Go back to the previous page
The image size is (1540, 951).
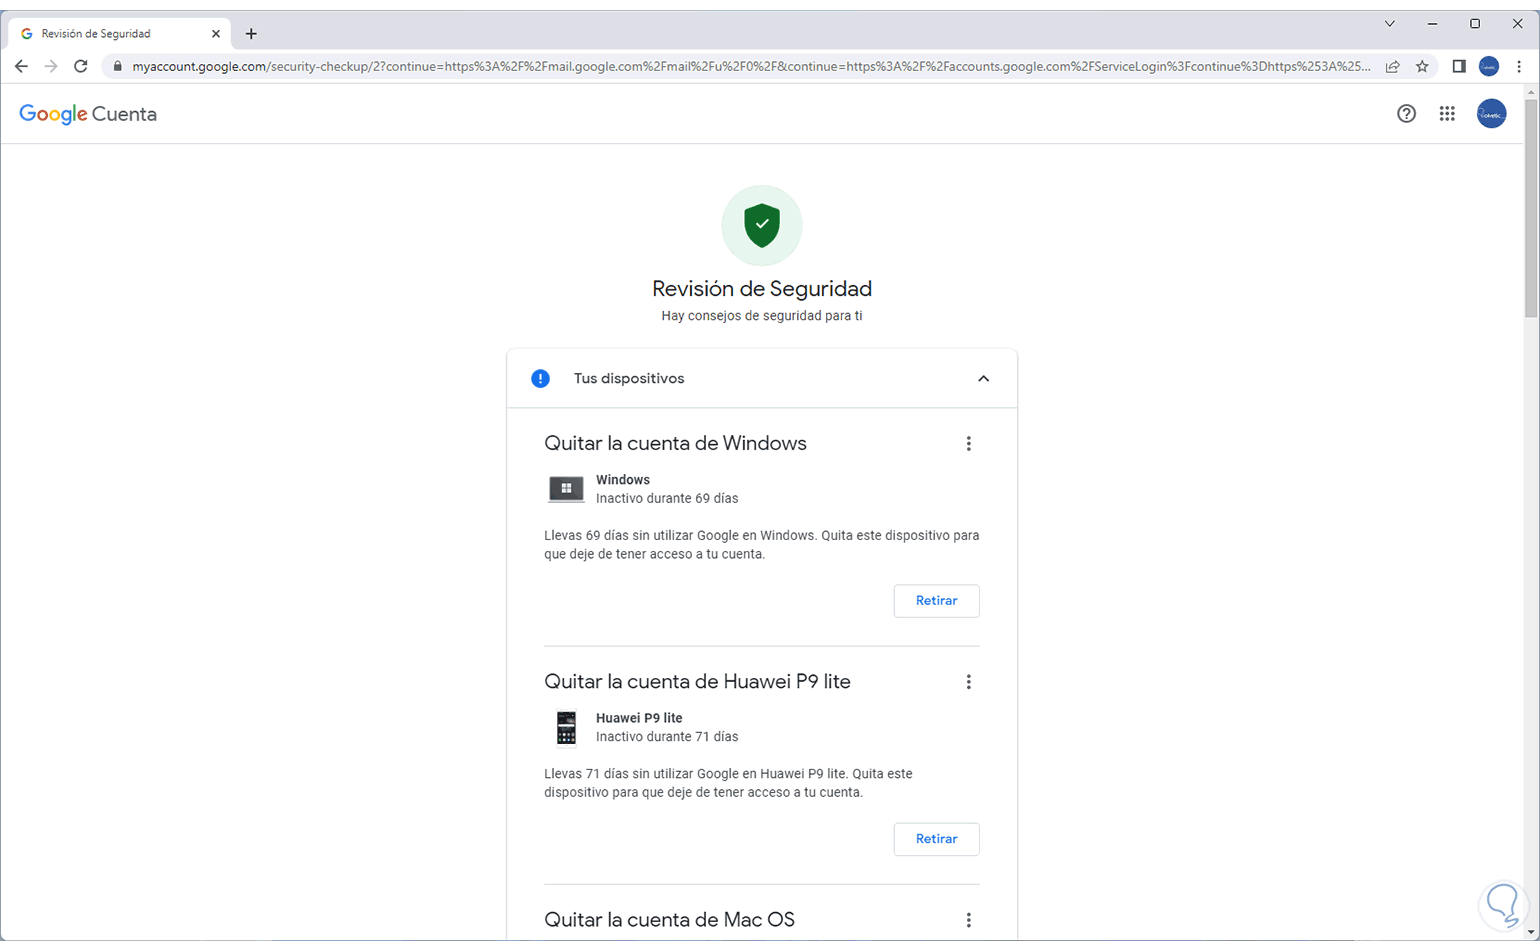21,66
